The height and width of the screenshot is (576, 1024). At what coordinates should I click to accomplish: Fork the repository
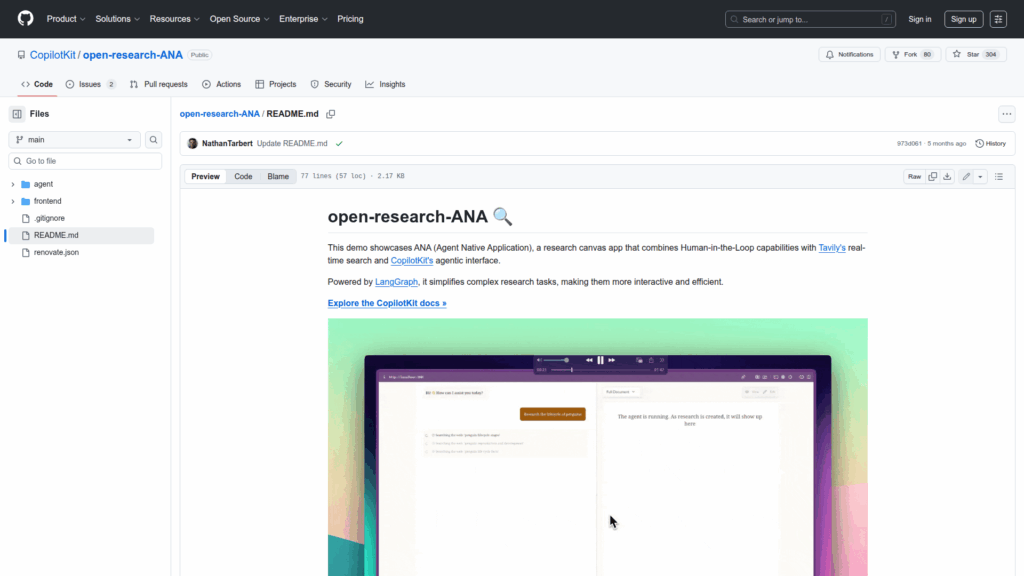point(912,55)
